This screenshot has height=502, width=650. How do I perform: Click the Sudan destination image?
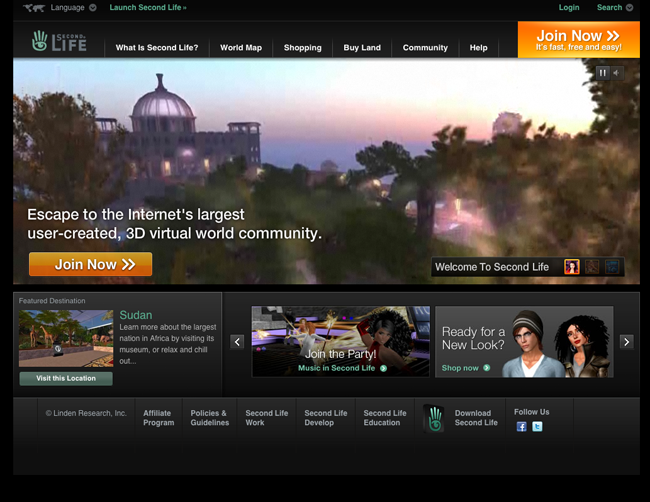[66, 338]
